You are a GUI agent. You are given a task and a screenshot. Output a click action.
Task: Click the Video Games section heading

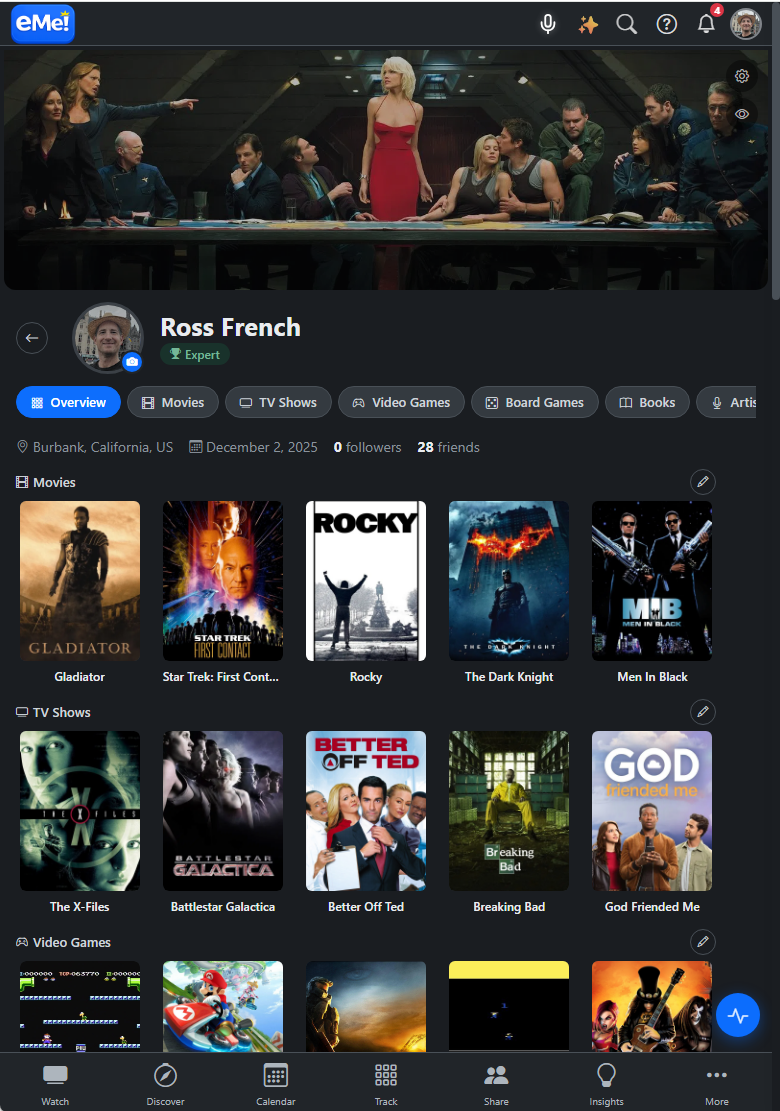coord(64,942)
